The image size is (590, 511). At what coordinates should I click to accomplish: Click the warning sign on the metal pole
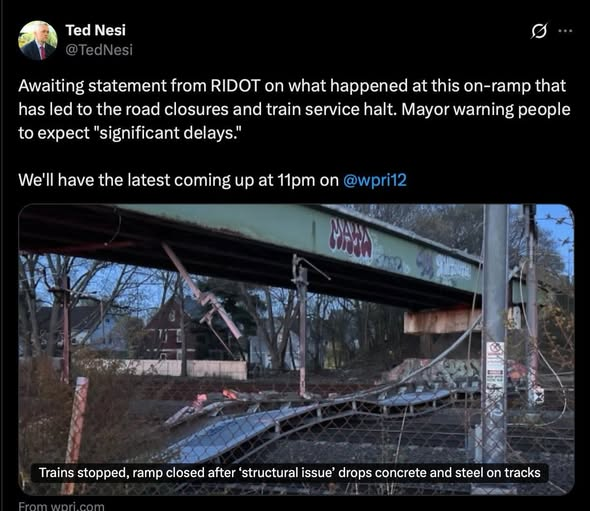pos(495,363)
